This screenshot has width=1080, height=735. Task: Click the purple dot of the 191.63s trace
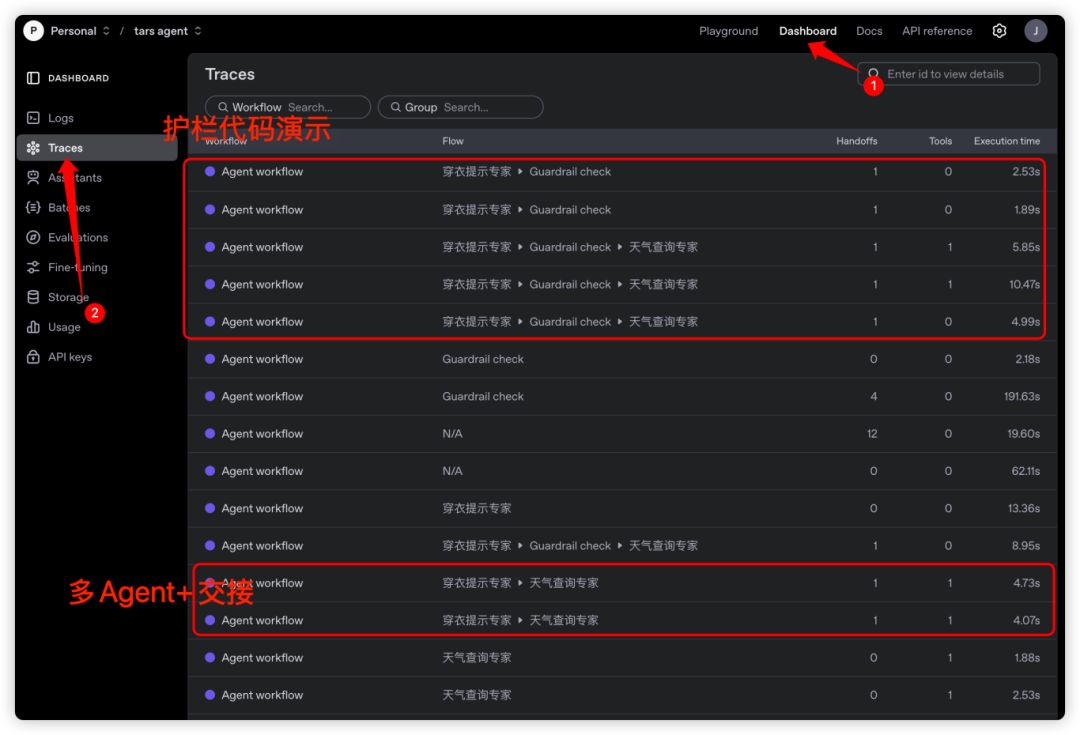click(x=210, y=396)
